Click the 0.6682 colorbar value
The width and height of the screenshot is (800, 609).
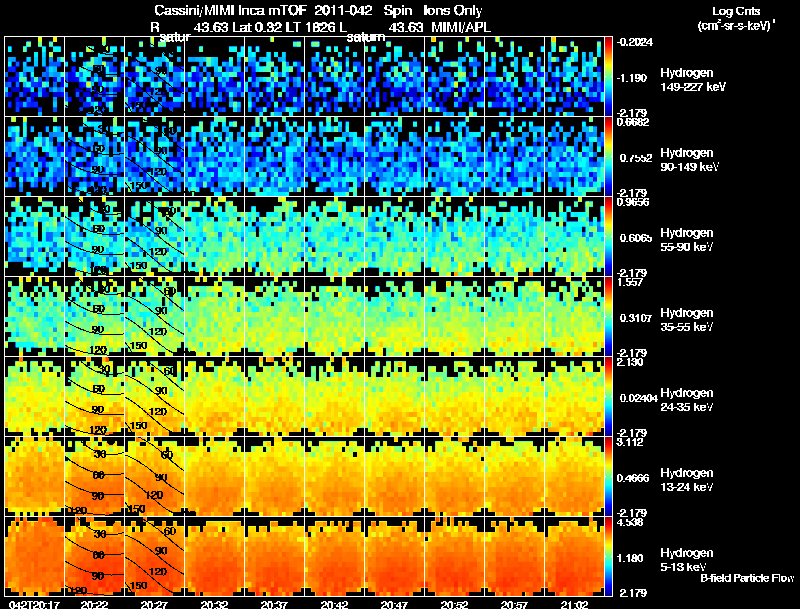(633, 122)
